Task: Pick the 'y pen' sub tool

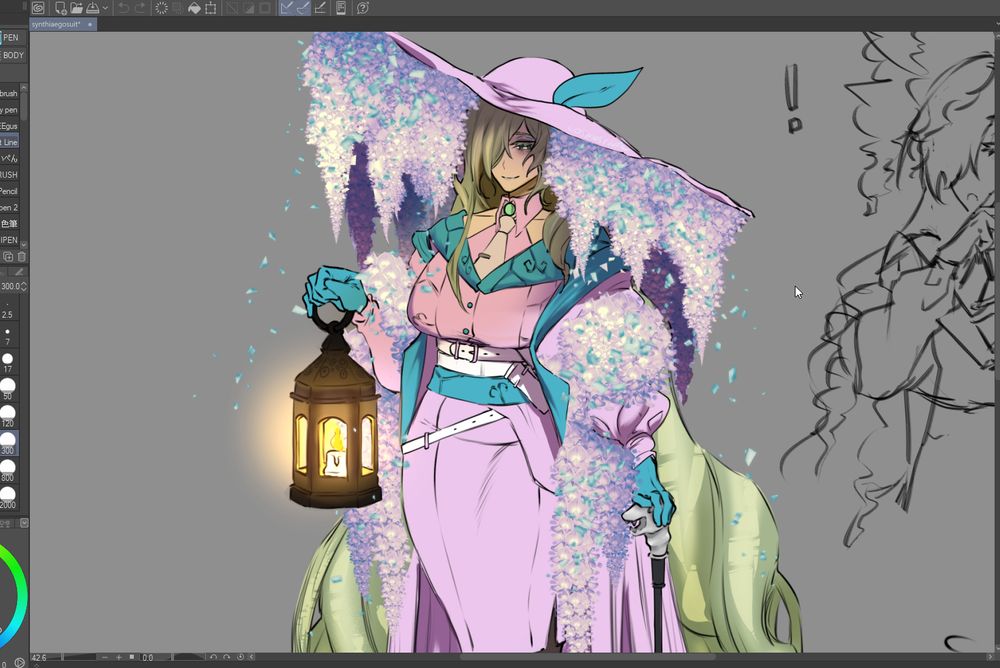Action: (9, 110)
